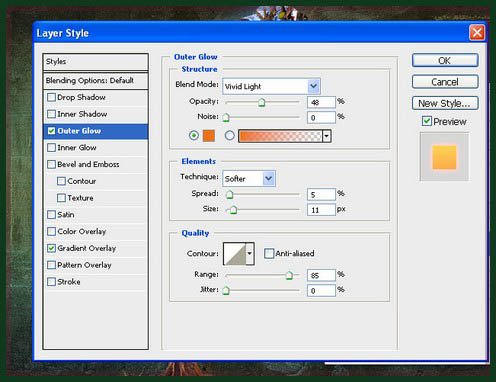Open the Drop Shadow settings panel
The width and height of the screenshot is (496, 382).
click(x=81, y=97)
